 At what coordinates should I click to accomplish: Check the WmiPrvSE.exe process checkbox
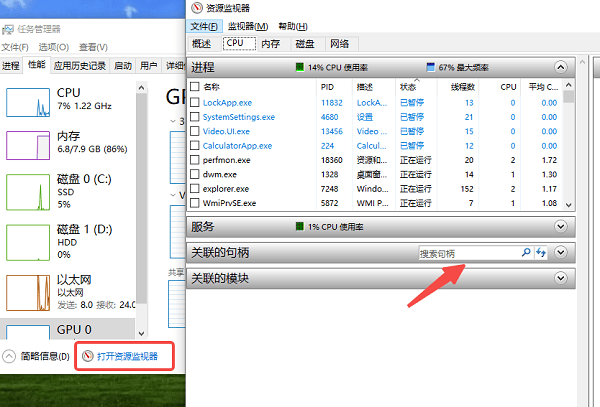click(195, 203)
